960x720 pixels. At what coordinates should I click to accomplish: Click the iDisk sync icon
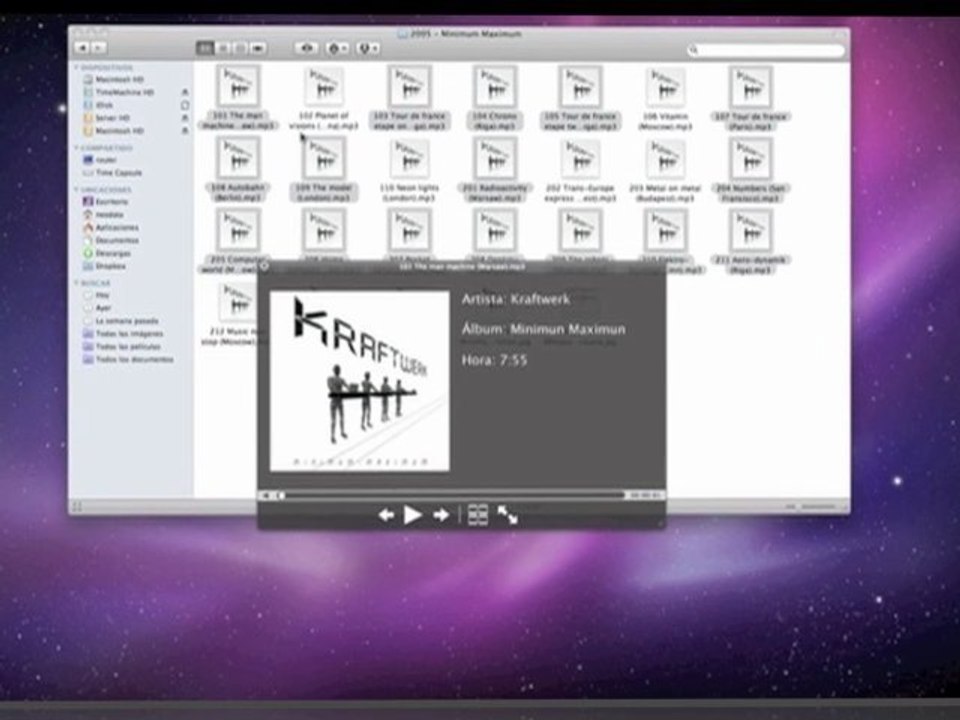click(185, 105)
